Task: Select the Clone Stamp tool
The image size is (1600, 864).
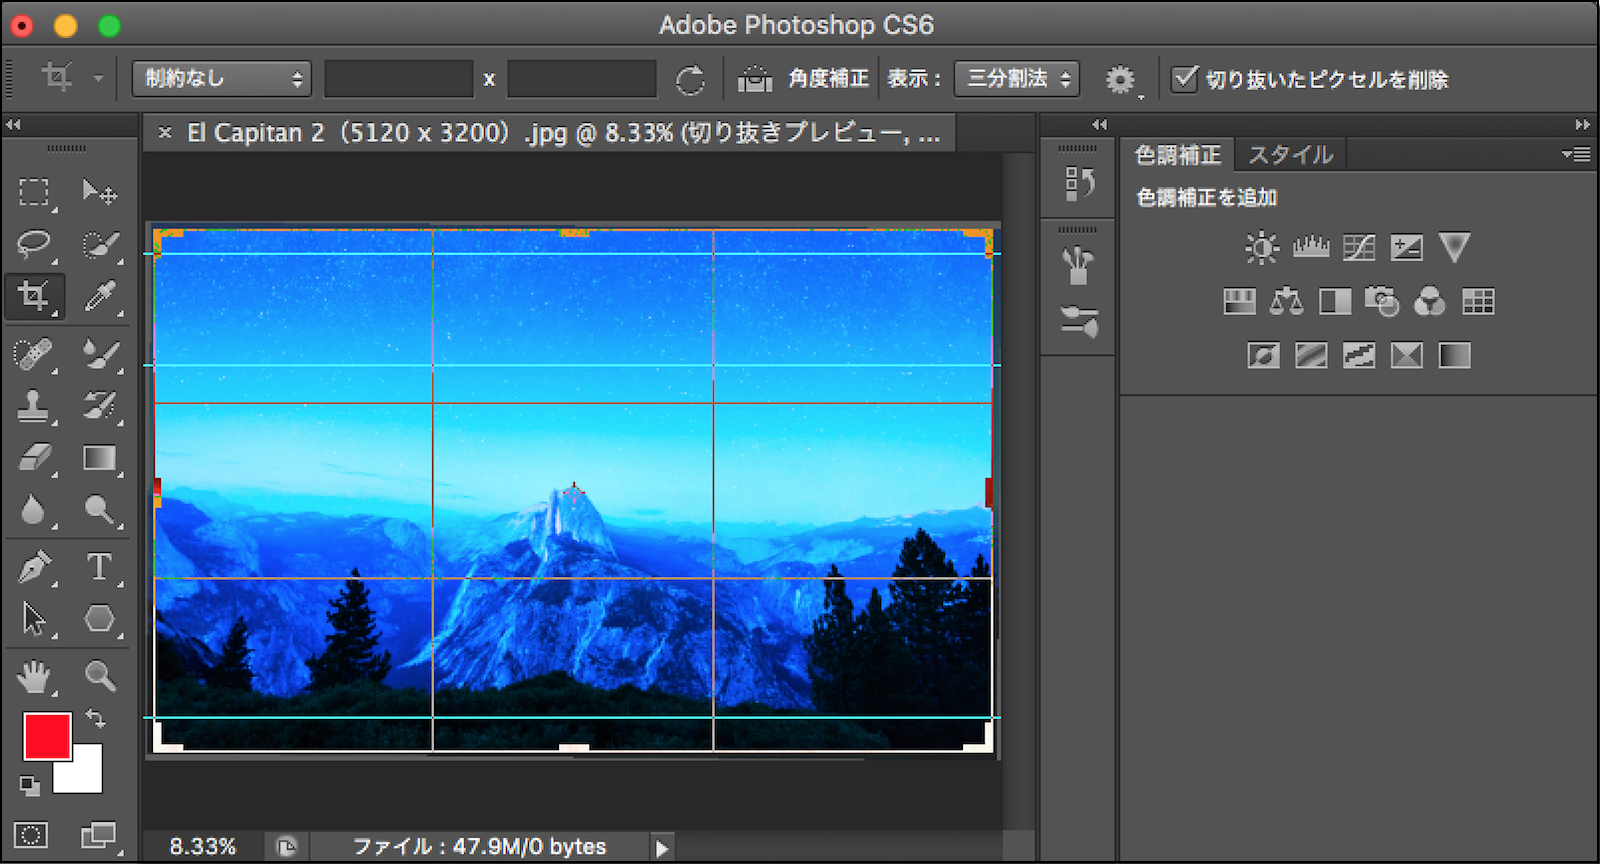Action: pyautogui.click(x=34, y=405)
